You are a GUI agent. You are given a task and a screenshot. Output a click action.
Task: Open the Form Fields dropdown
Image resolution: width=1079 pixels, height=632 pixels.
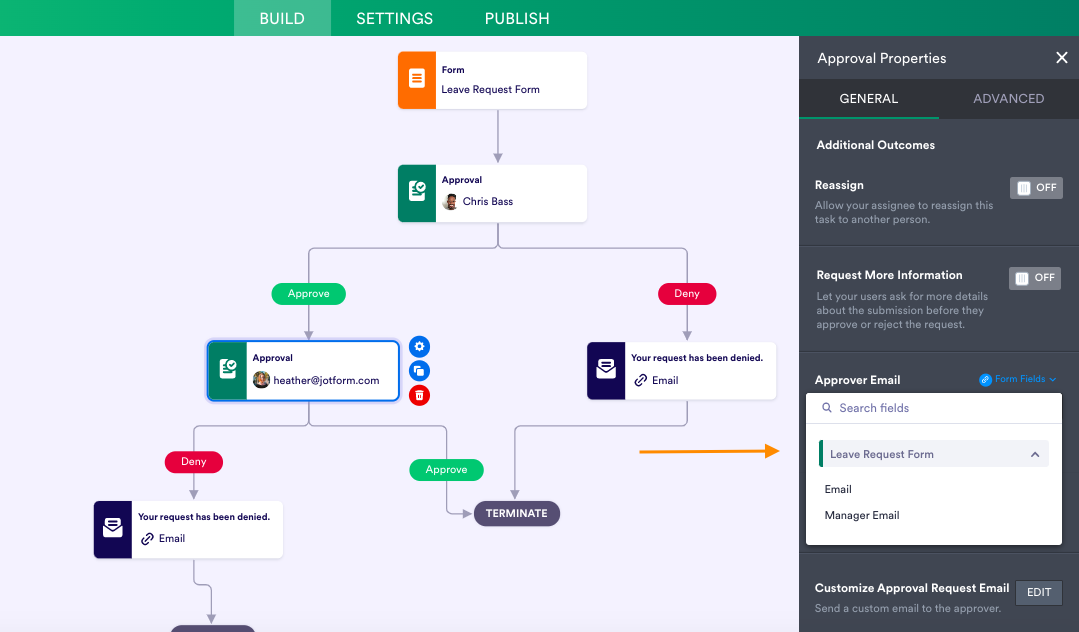coord(1018,380)
